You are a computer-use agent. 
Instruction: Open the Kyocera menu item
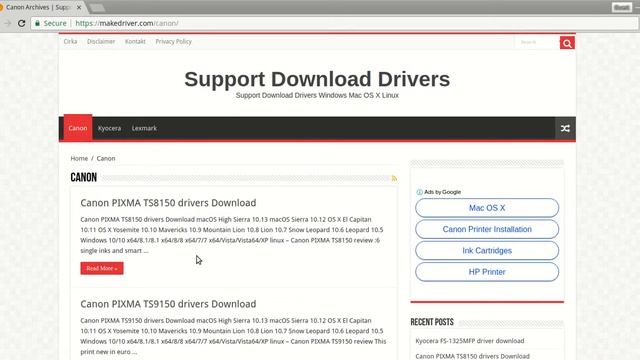(109, 128)
